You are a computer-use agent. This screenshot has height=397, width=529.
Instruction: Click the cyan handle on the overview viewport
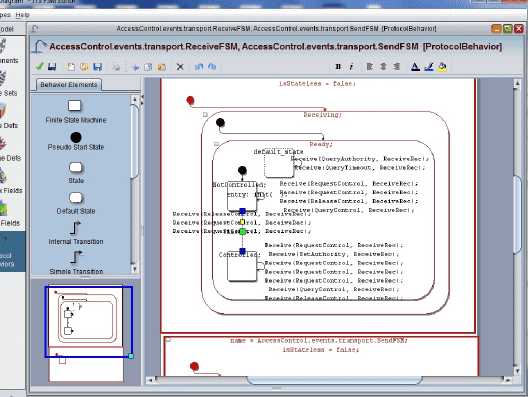point(131,356)
